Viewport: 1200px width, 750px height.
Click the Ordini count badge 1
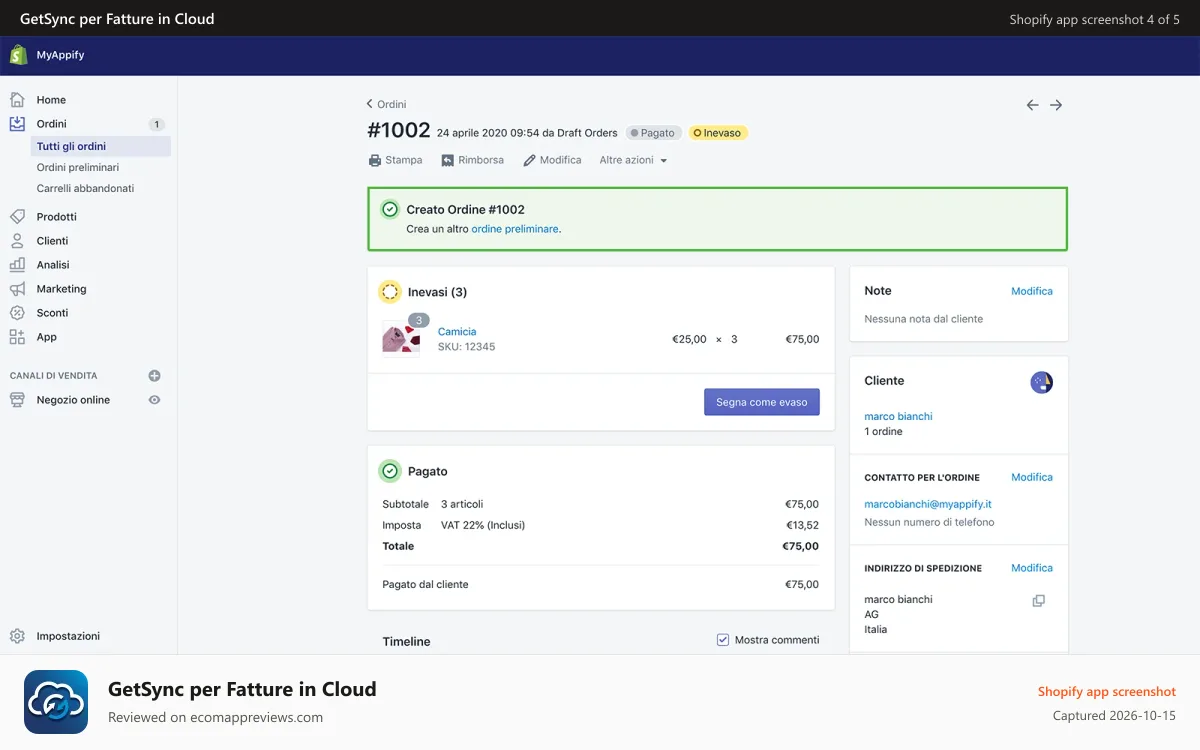tap(156, 124)
